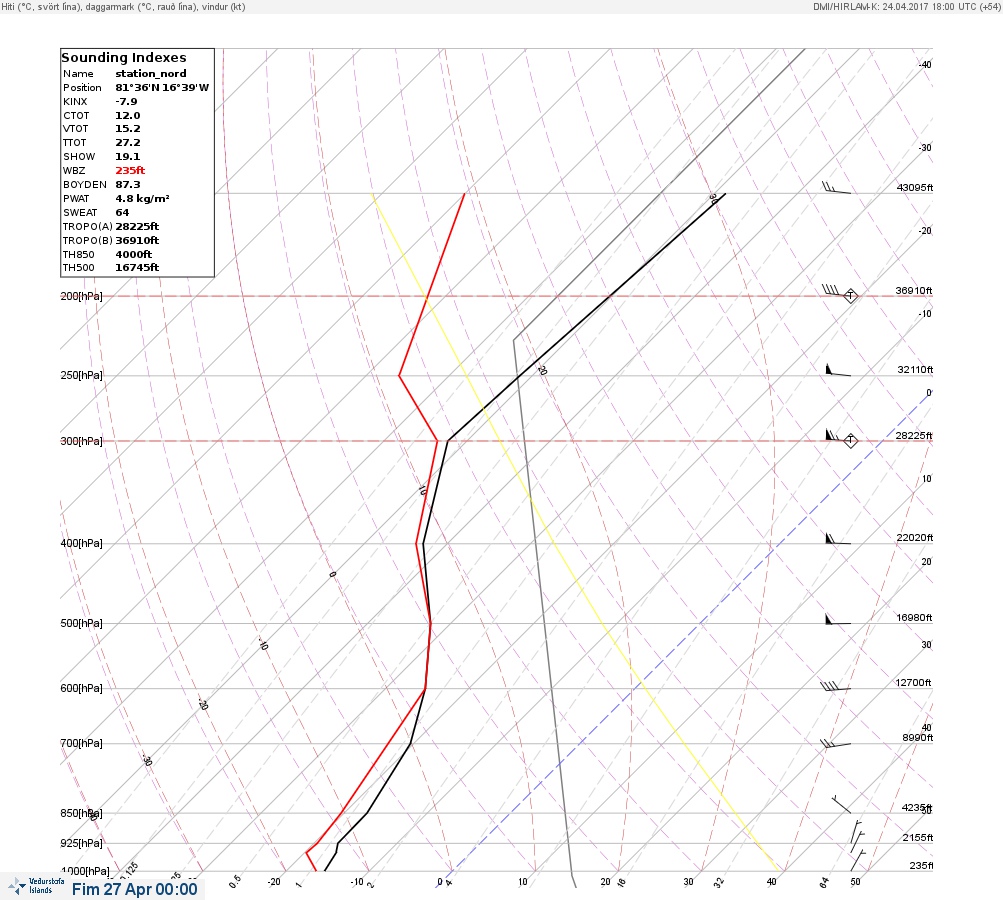1003x900 pixels.
Task: Click the VTOT value 15.2
Action: tap(127, 129)
